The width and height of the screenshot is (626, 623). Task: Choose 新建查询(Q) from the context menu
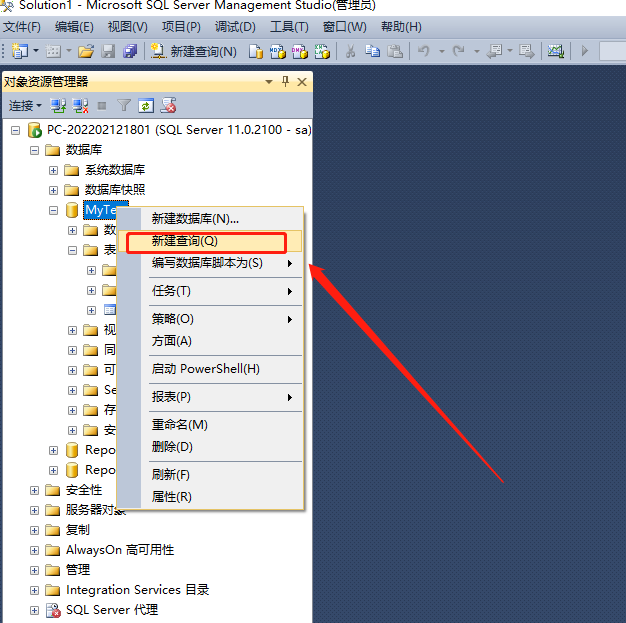tap(210, 241)
